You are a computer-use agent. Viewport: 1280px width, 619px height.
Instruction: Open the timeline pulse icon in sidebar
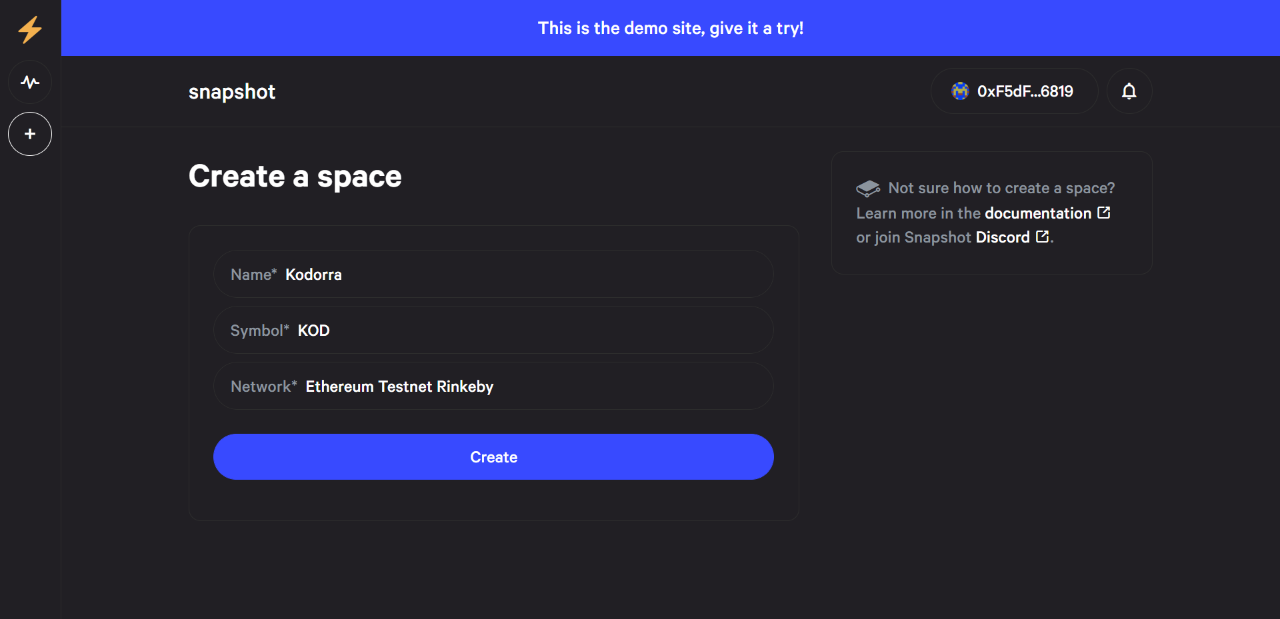(x=30, y=82)
